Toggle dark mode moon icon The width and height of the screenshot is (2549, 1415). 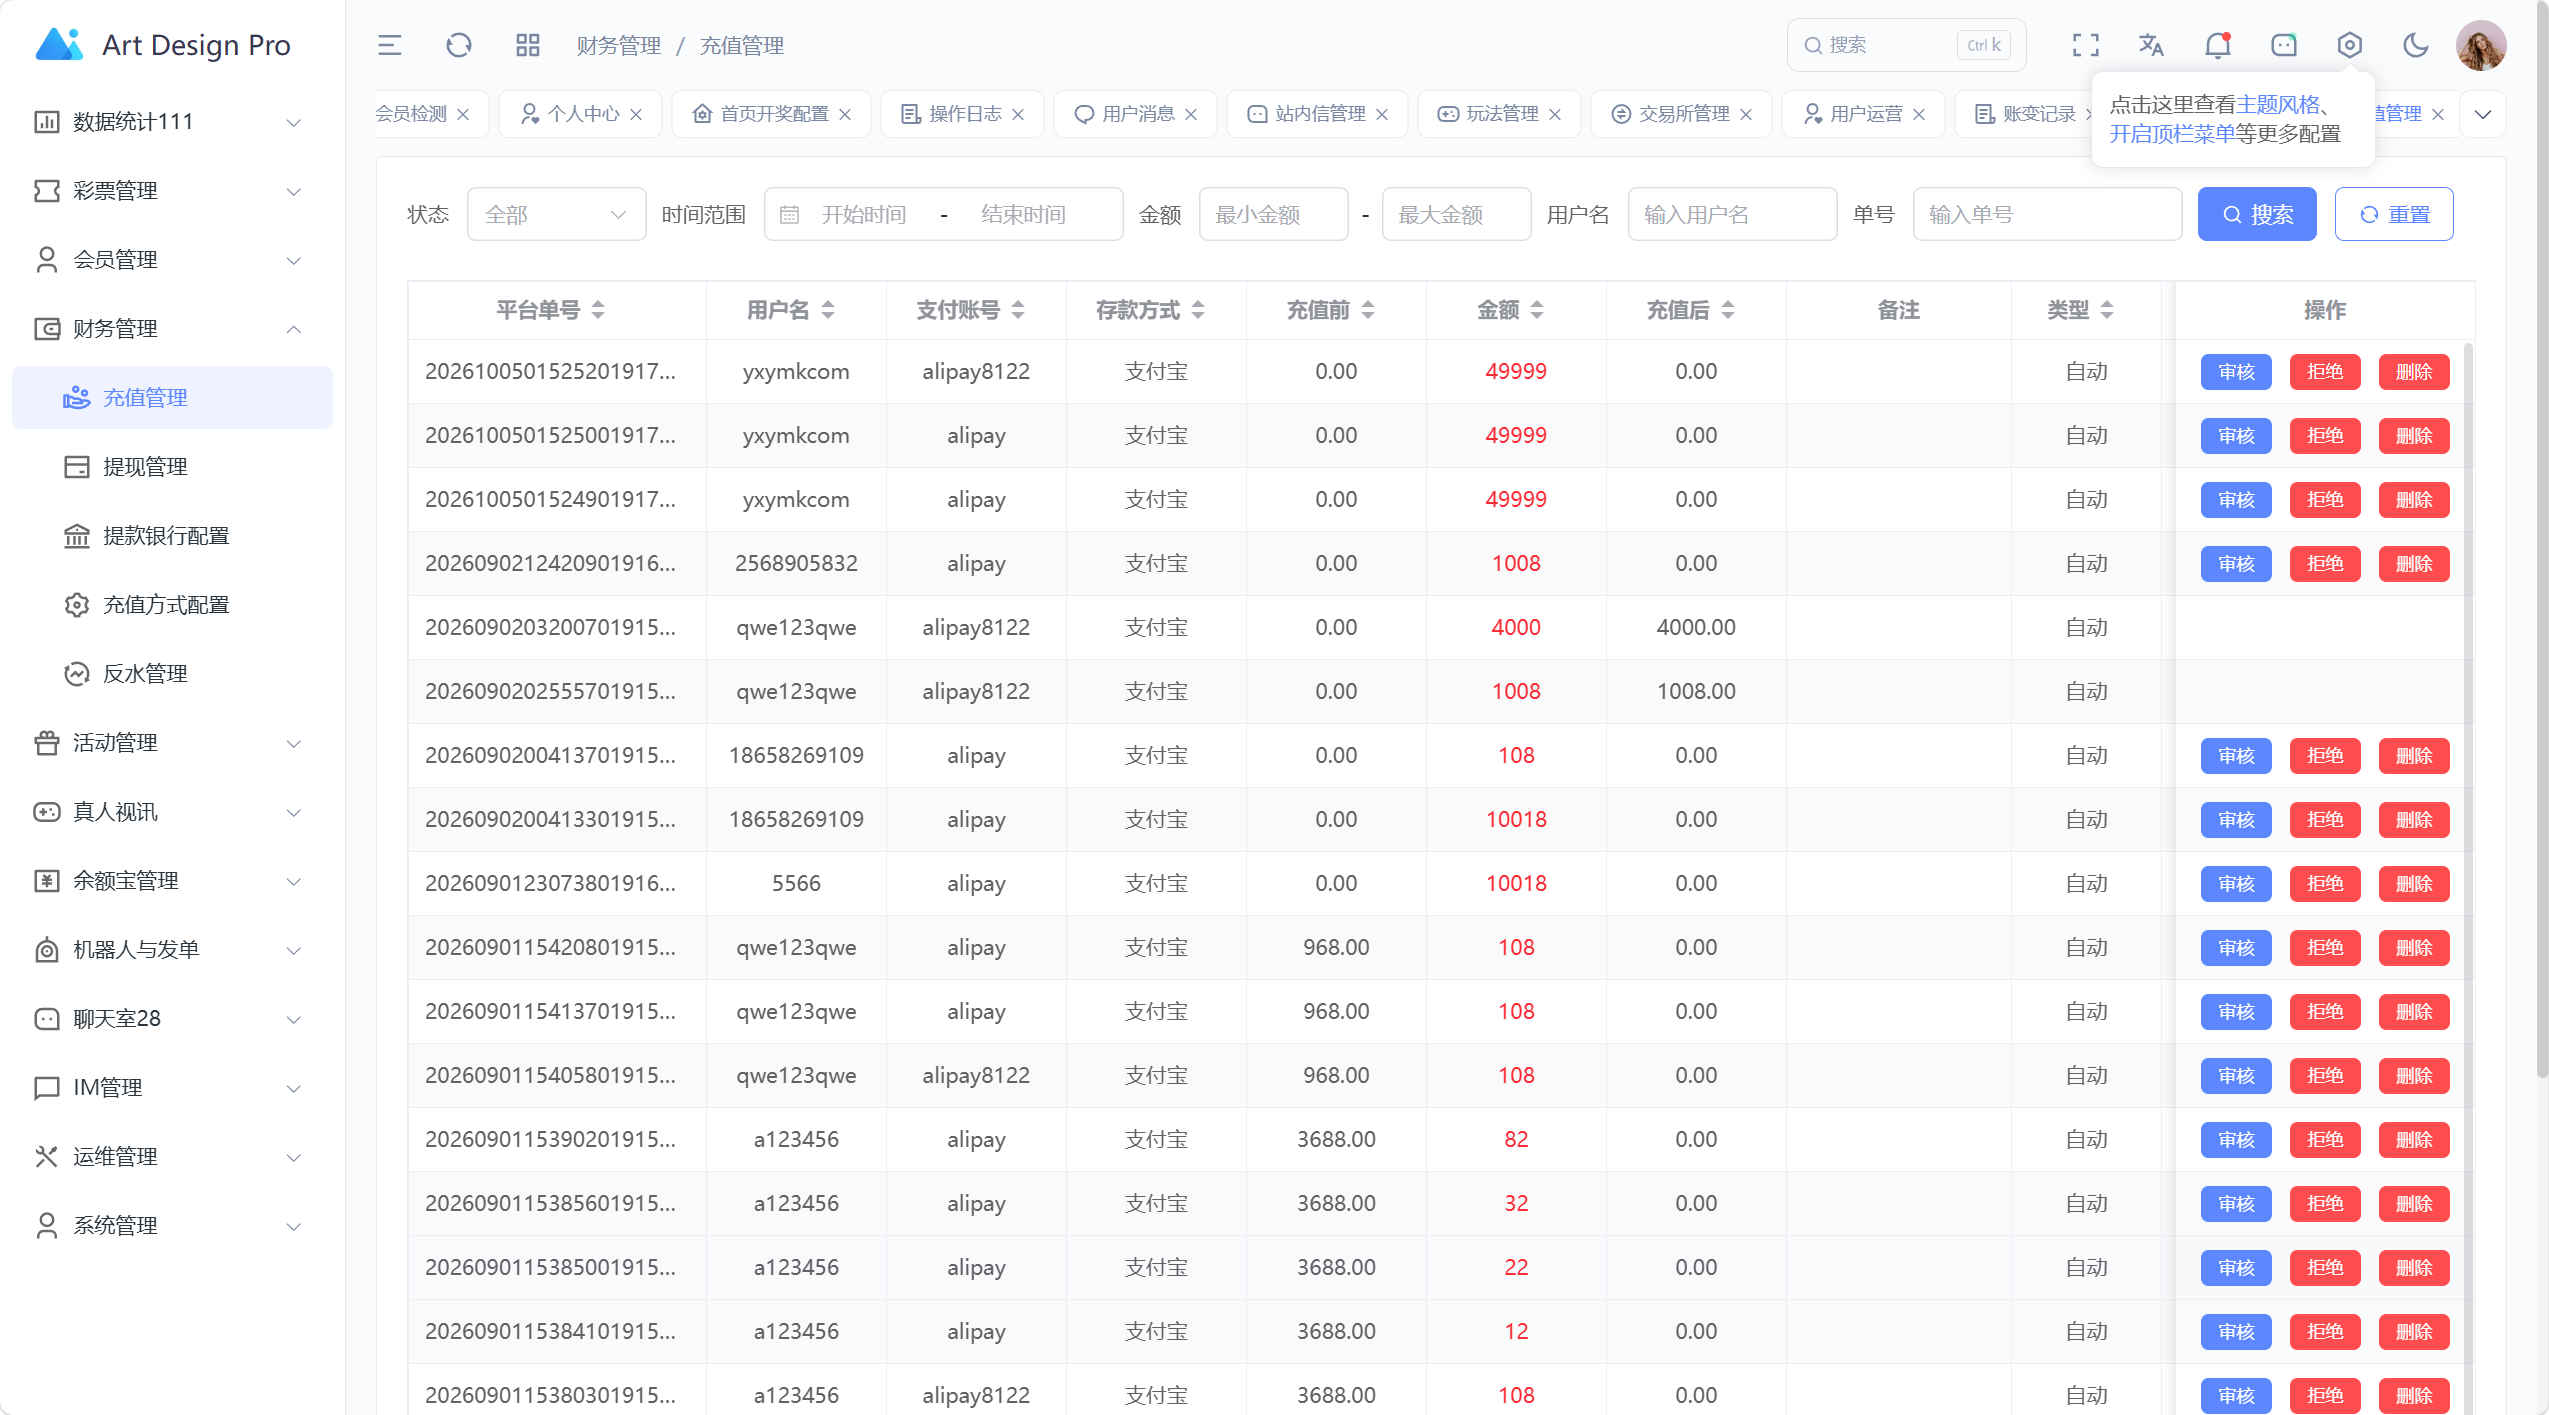(x=2415, y=45)
